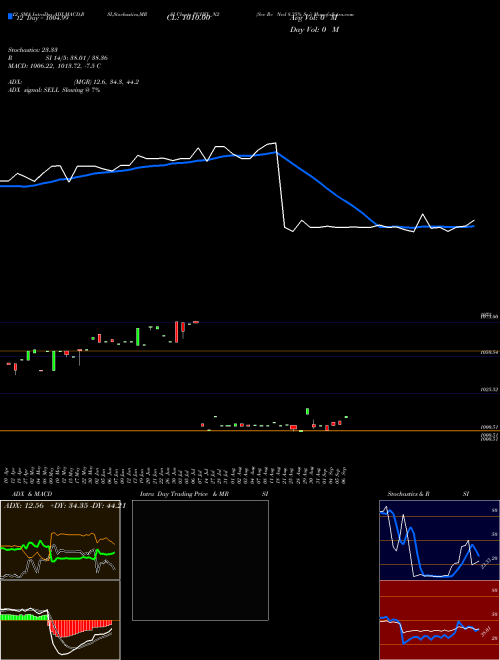Click the blue 12 Day SMA legend square
The height and width of the screenshot is (660, 500).
pos(10,16)
